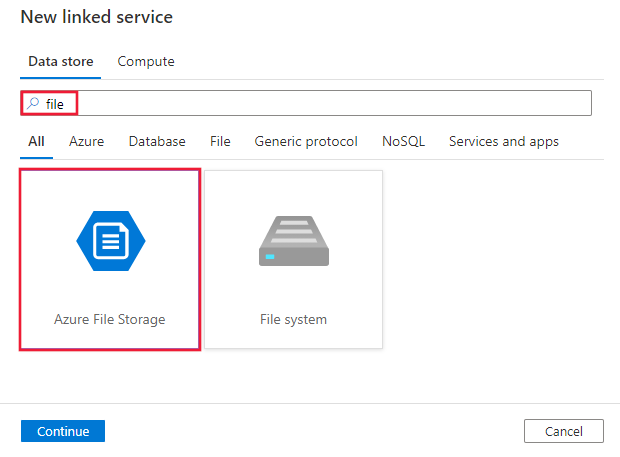Click the 'Azure File Storage' label text
This screenshot has height=457, width=620.
pyautogui.click(x=110, y=320)
